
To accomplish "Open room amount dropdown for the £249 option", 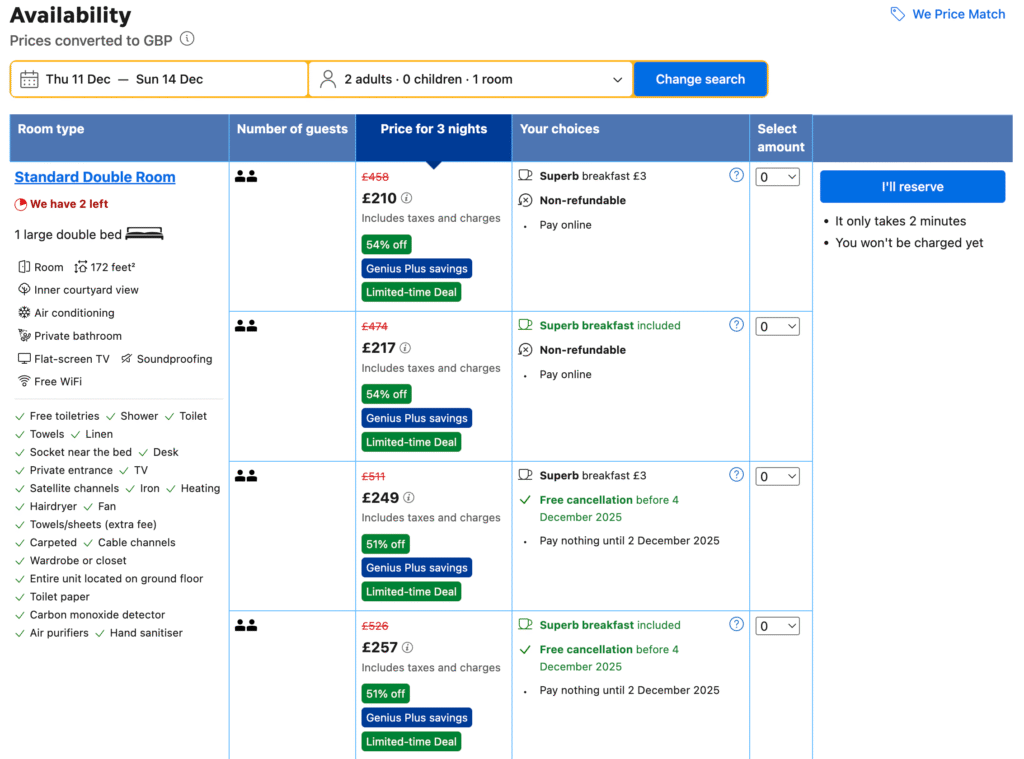I will [x=777, y=477].
